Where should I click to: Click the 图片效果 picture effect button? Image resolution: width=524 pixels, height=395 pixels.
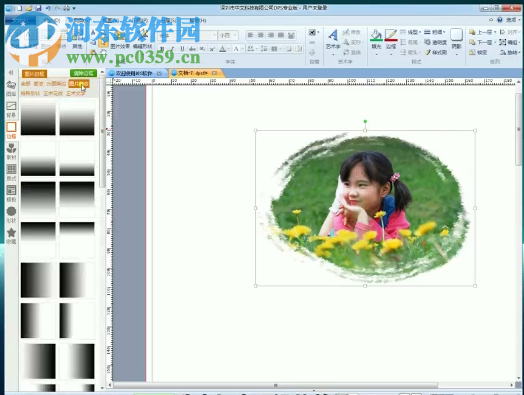click(120, 40)
